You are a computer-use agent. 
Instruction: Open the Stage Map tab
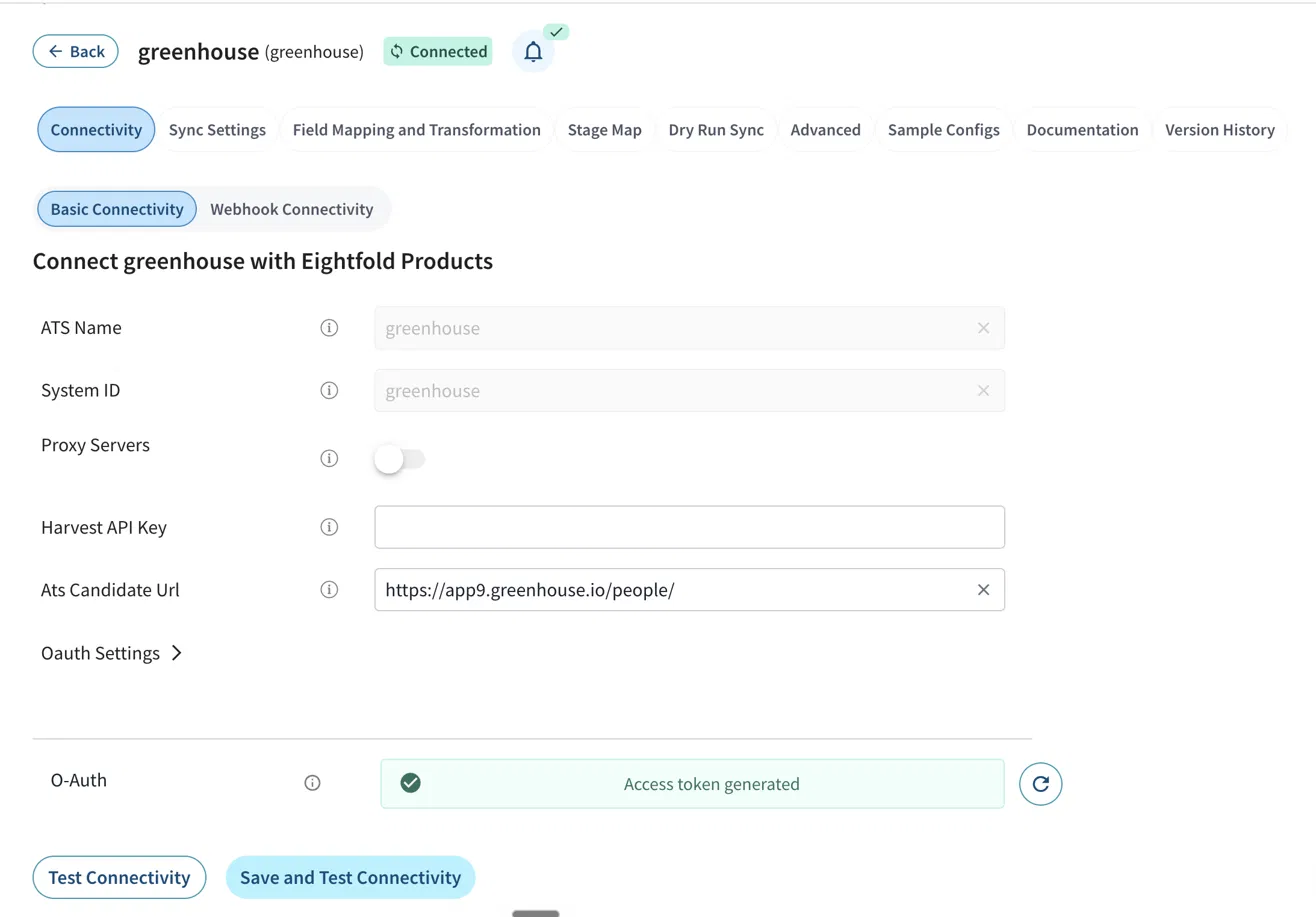point(604,130)
